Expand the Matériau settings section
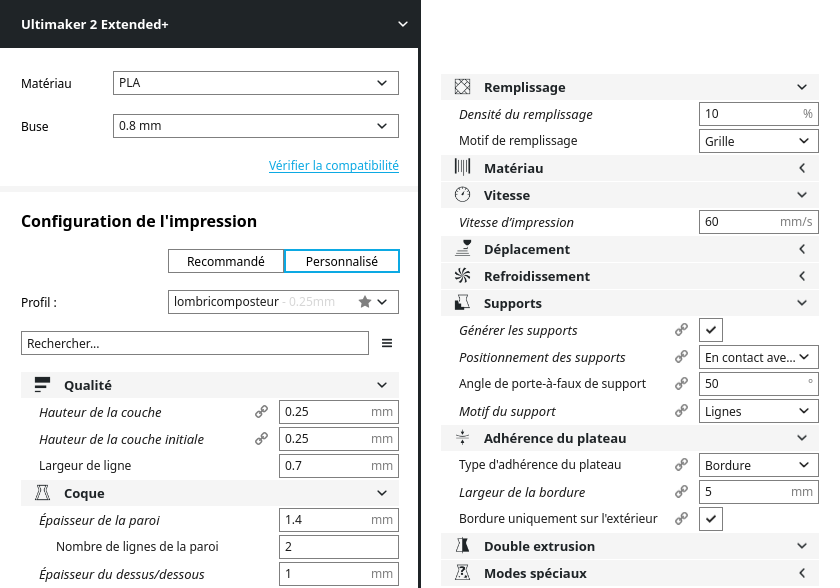 630,168
